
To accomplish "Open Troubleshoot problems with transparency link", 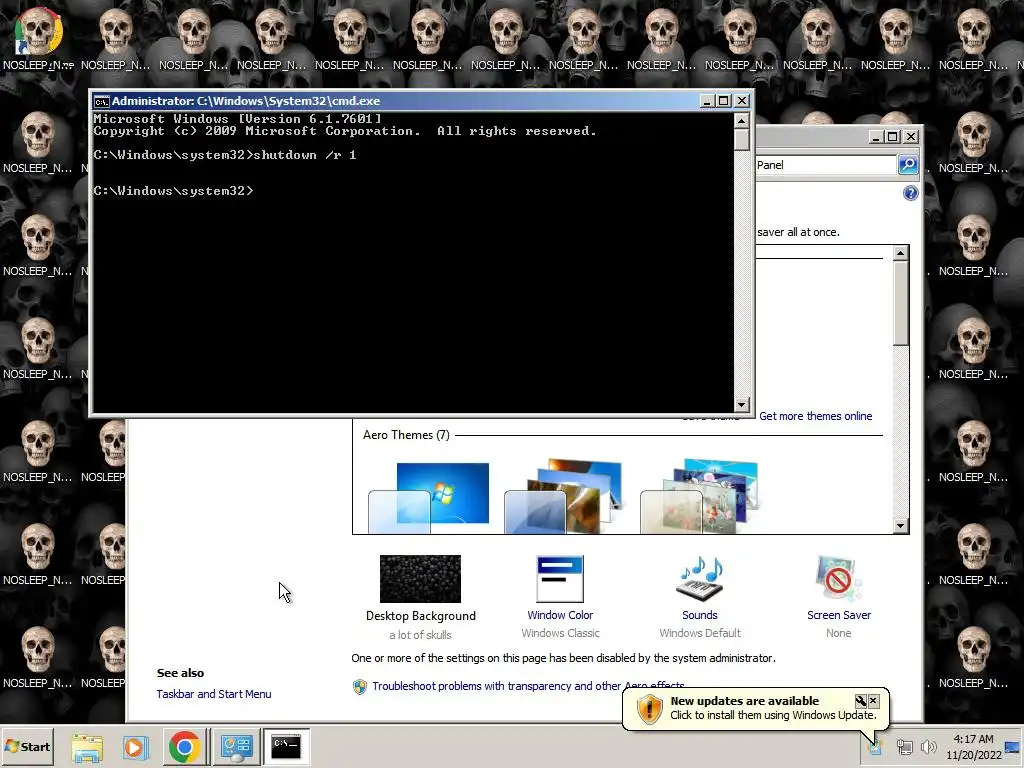I will pyautogui.click(x=528, y=686).
